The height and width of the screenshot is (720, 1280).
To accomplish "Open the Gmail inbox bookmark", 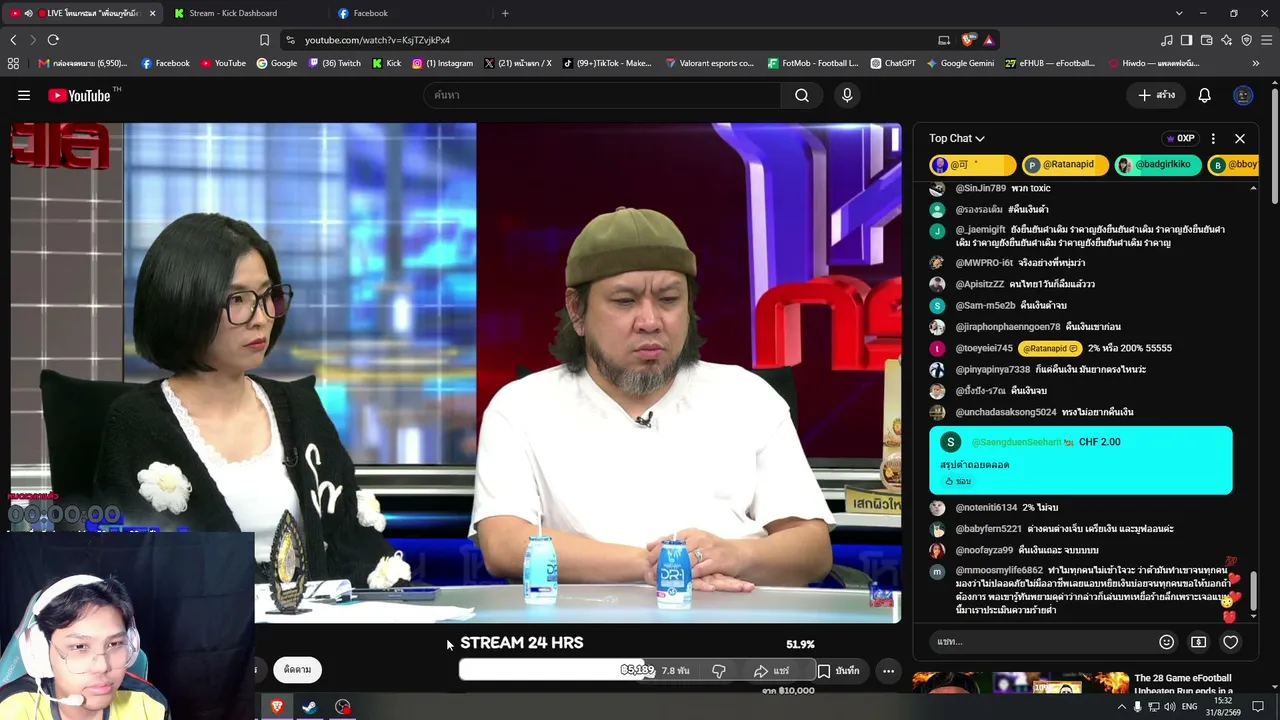I will 82,63.
